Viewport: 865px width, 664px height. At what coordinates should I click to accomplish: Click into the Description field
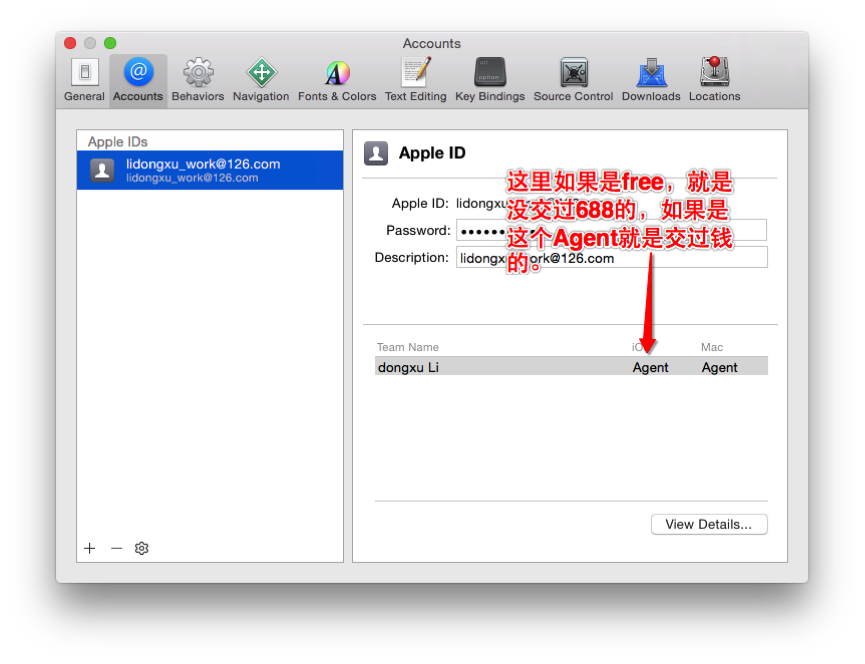pyautogui.click(x=611, y=258)
